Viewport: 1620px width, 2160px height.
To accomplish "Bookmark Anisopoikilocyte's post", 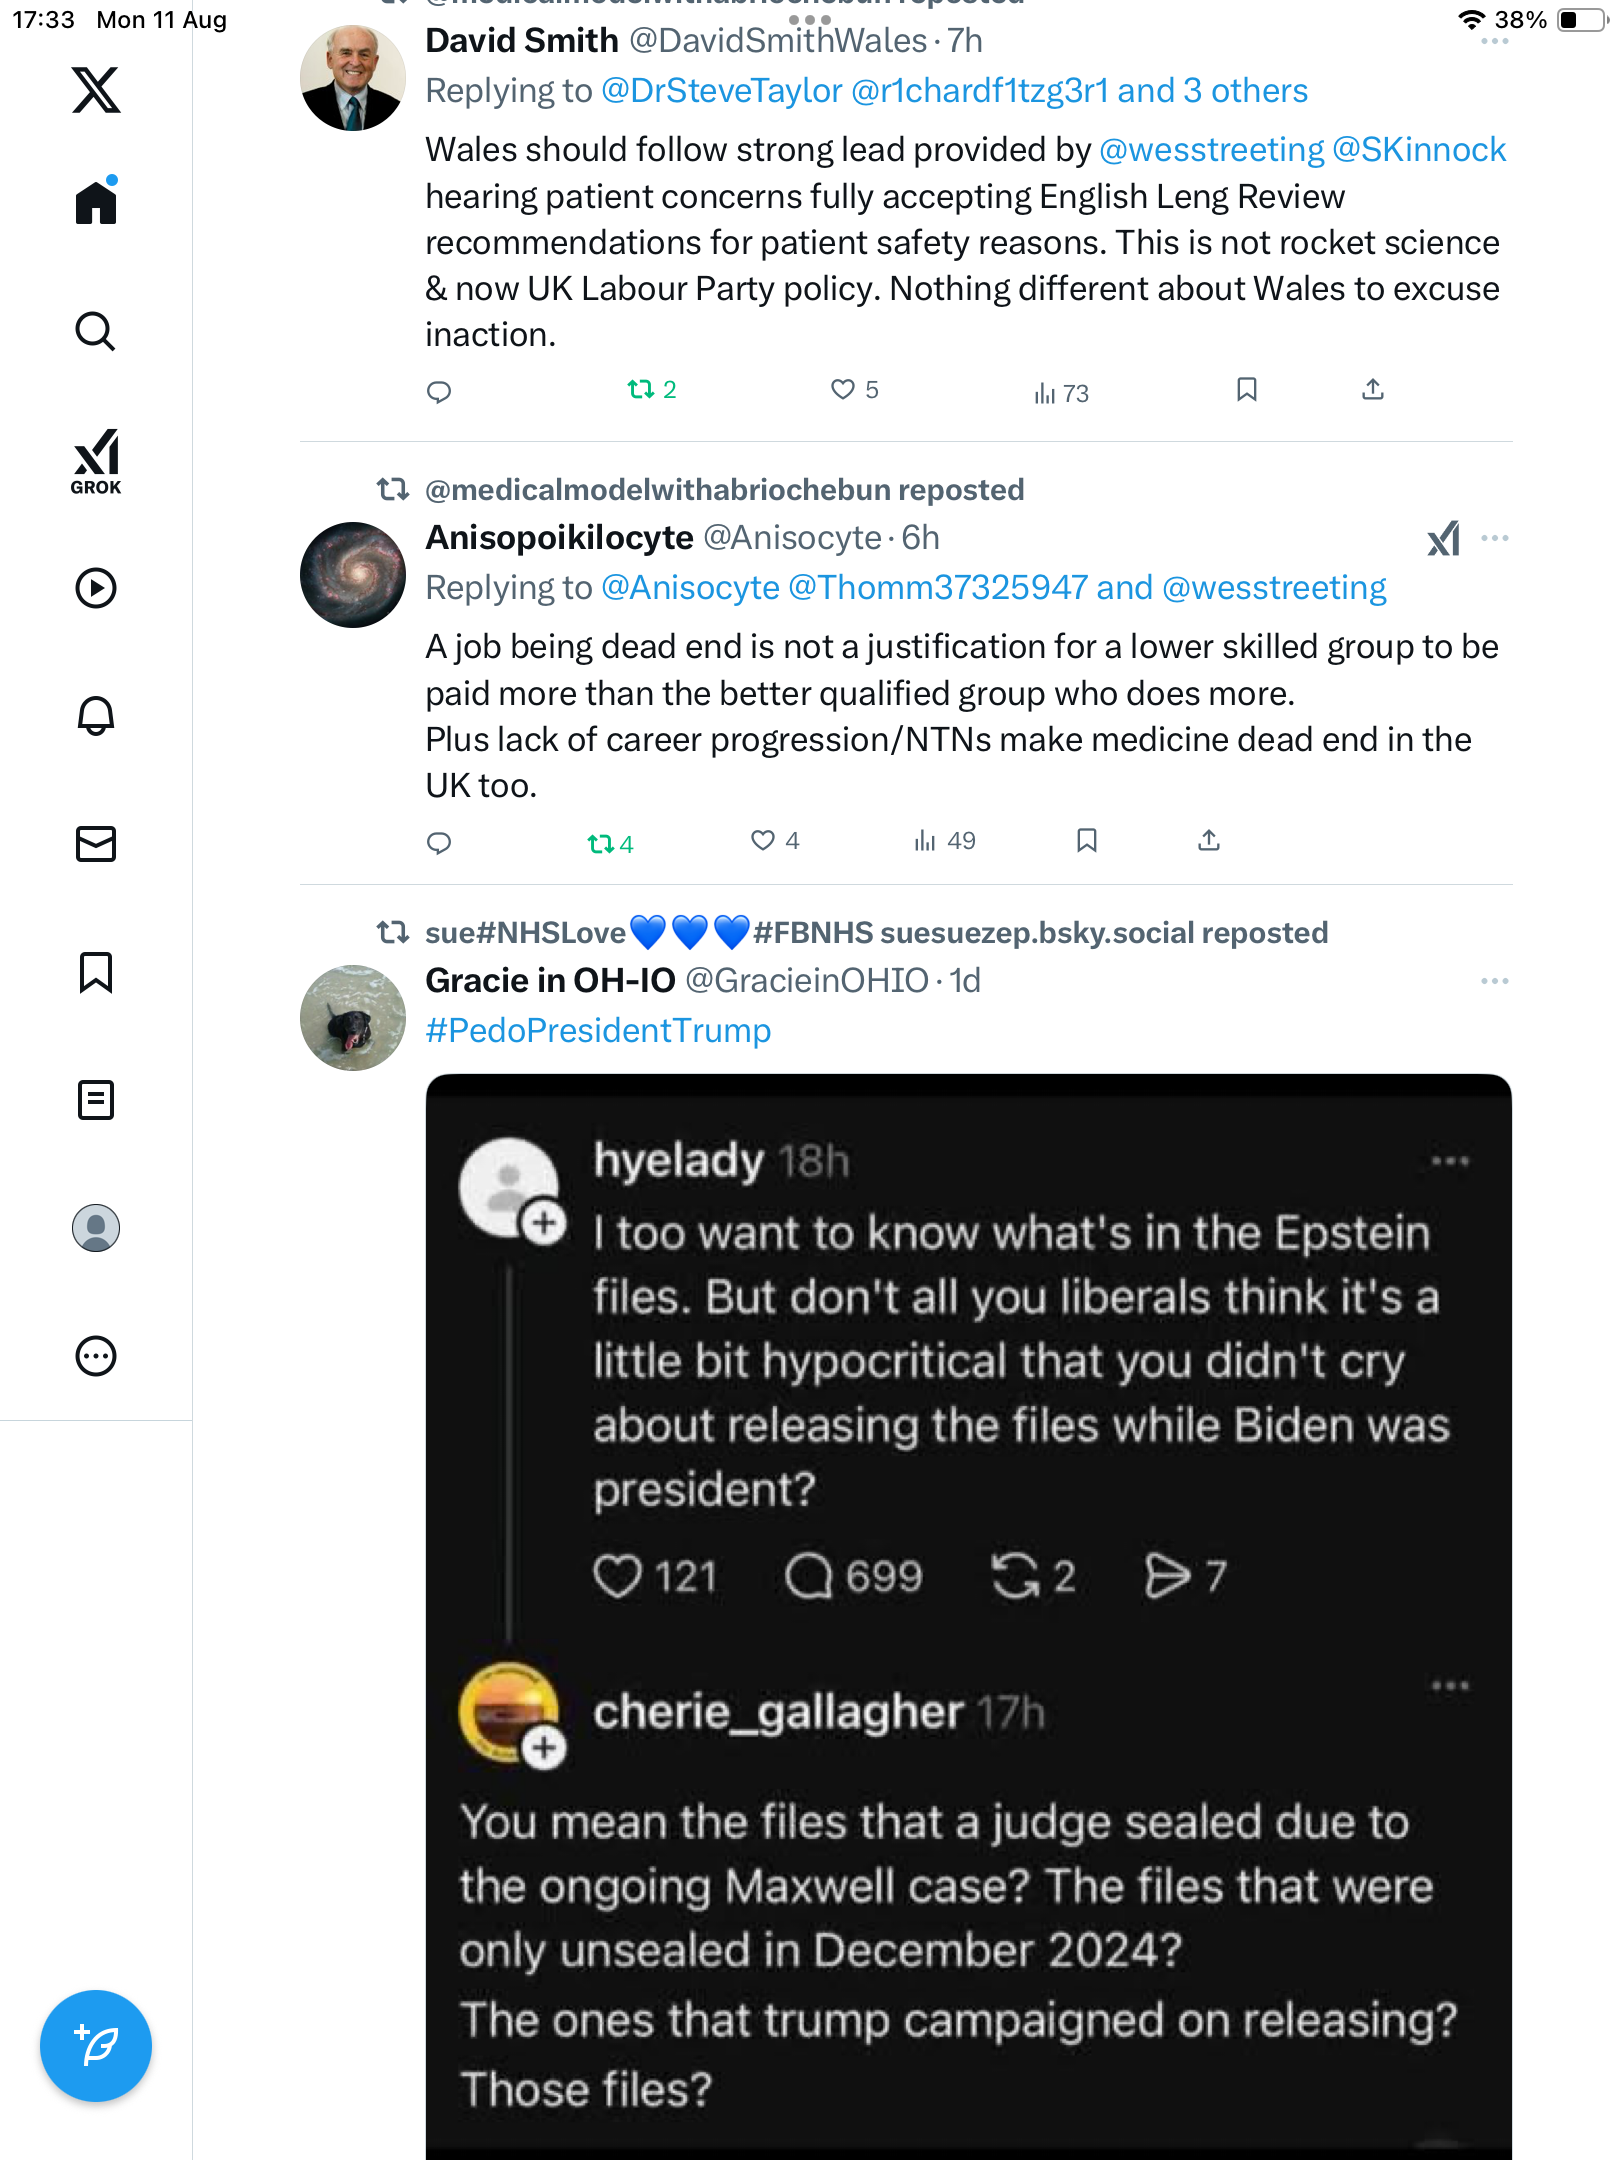I will tap(1086, 840).
